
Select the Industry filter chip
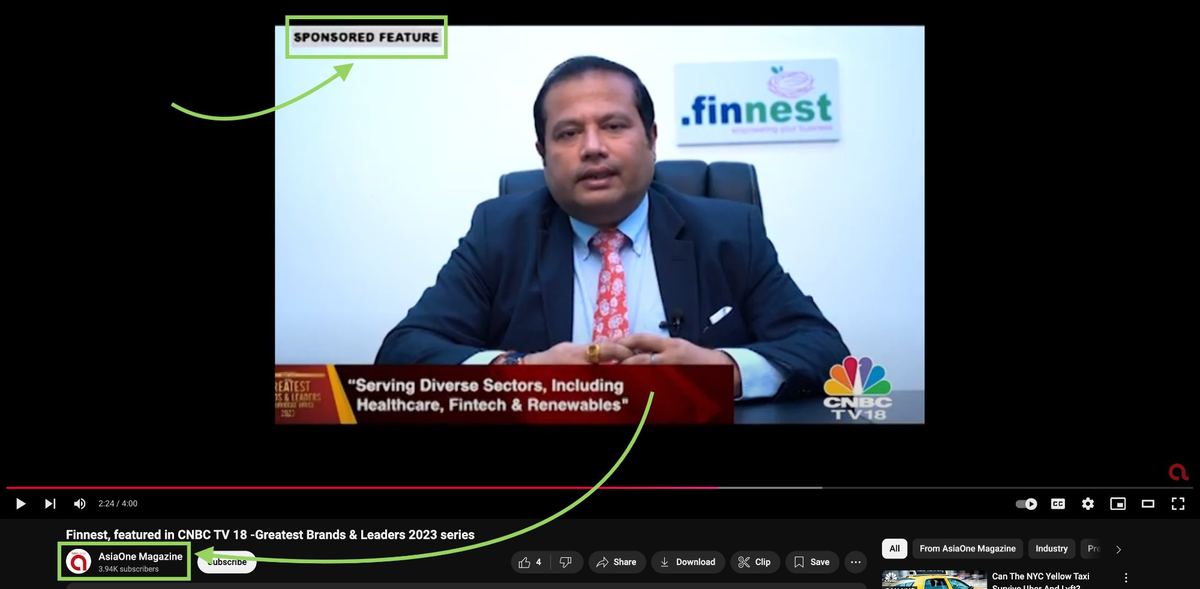coord(1051,548)
